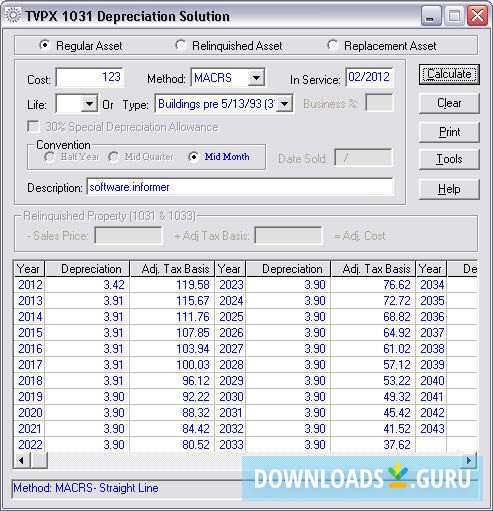The width and height of the screenshot is (493, 511).
Task: Click the scroll left arrow of table
Action: pyautogui.click(x=22, y=460)
